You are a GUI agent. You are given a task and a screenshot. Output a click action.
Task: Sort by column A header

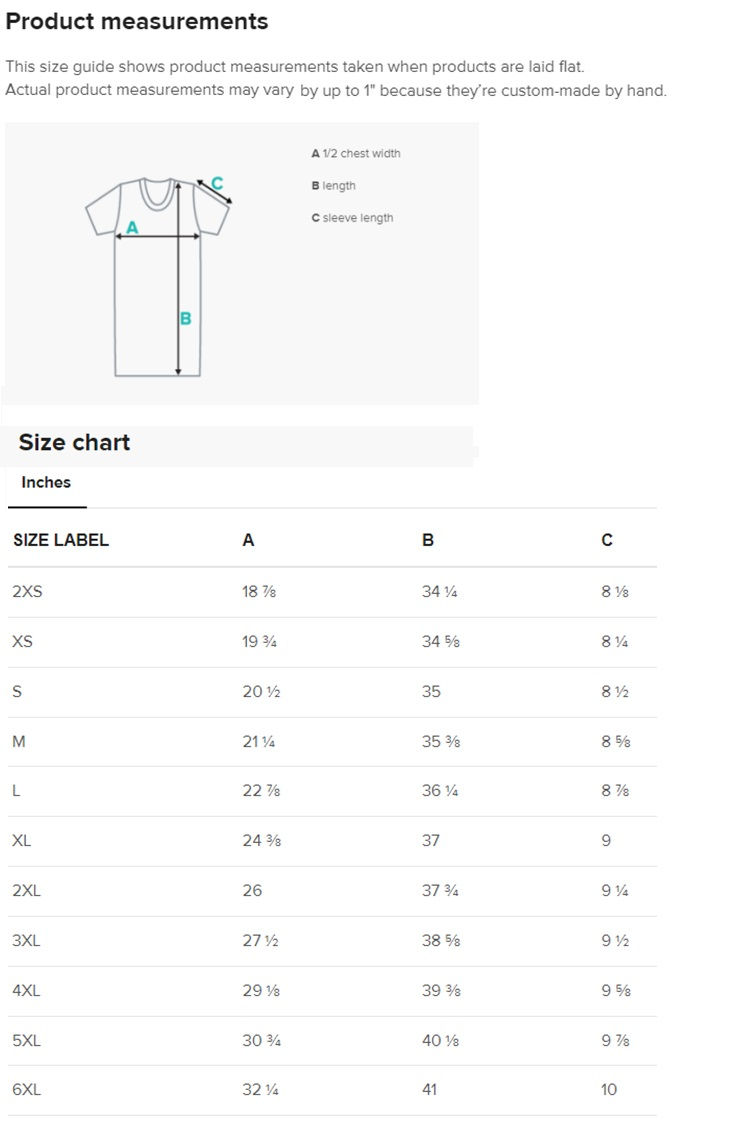click(247, 539)
